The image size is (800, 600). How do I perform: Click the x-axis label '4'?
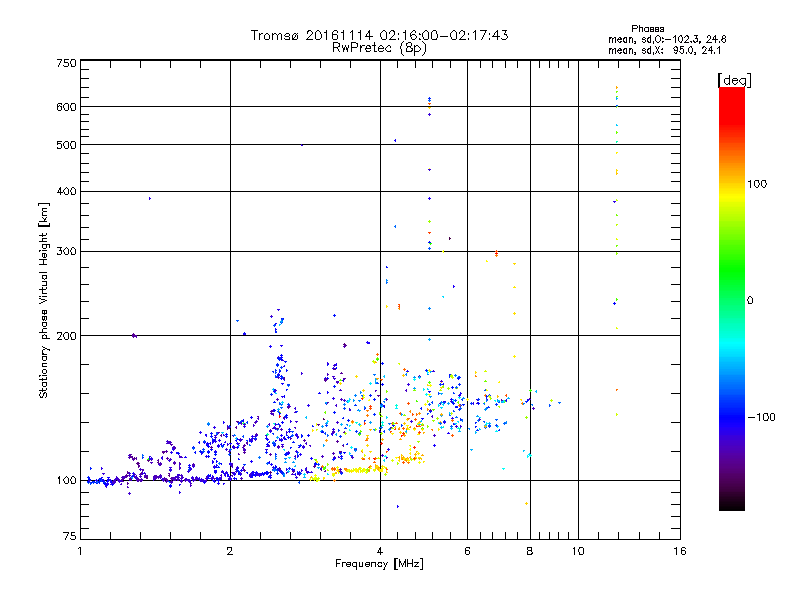380,551
